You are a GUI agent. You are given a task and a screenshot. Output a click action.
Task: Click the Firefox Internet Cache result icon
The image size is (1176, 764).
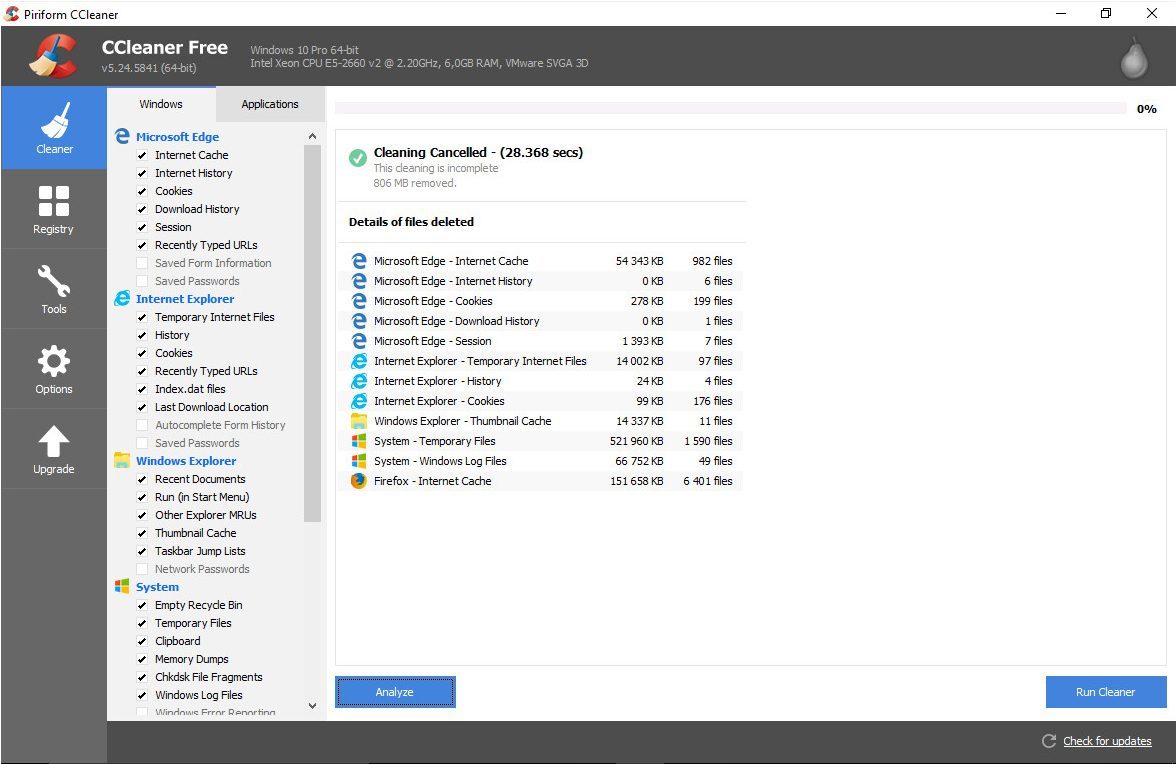click(x=359, y=481)
